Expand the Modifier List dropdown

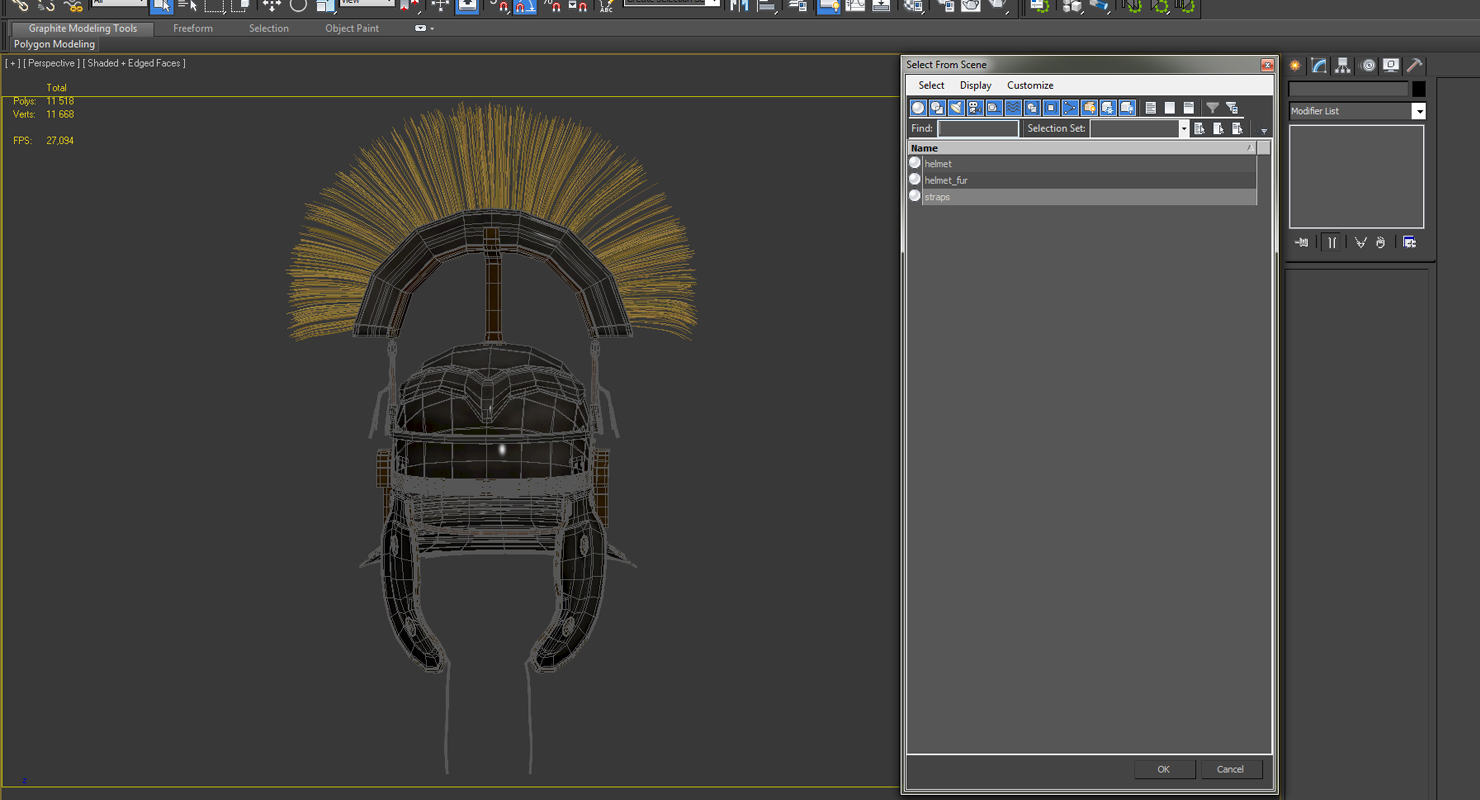point(1418,112)
